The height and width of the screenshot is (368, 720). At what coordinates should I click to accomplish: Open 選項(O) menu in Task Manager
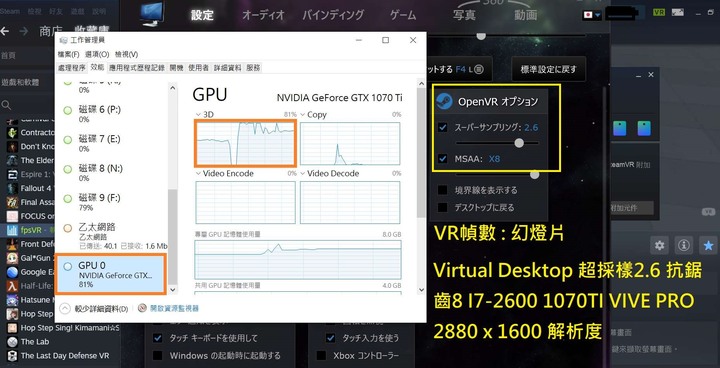pyautogui.click(x=97, y=54)
